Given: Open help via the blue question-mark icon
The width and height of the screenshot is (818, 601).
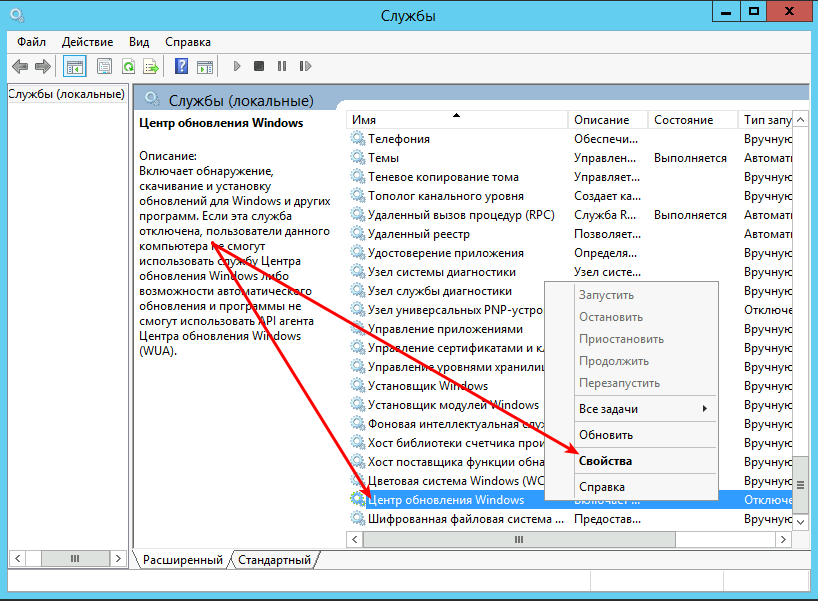Looking at the screenshot, I should pyautogui.click(x=182, y=66).
